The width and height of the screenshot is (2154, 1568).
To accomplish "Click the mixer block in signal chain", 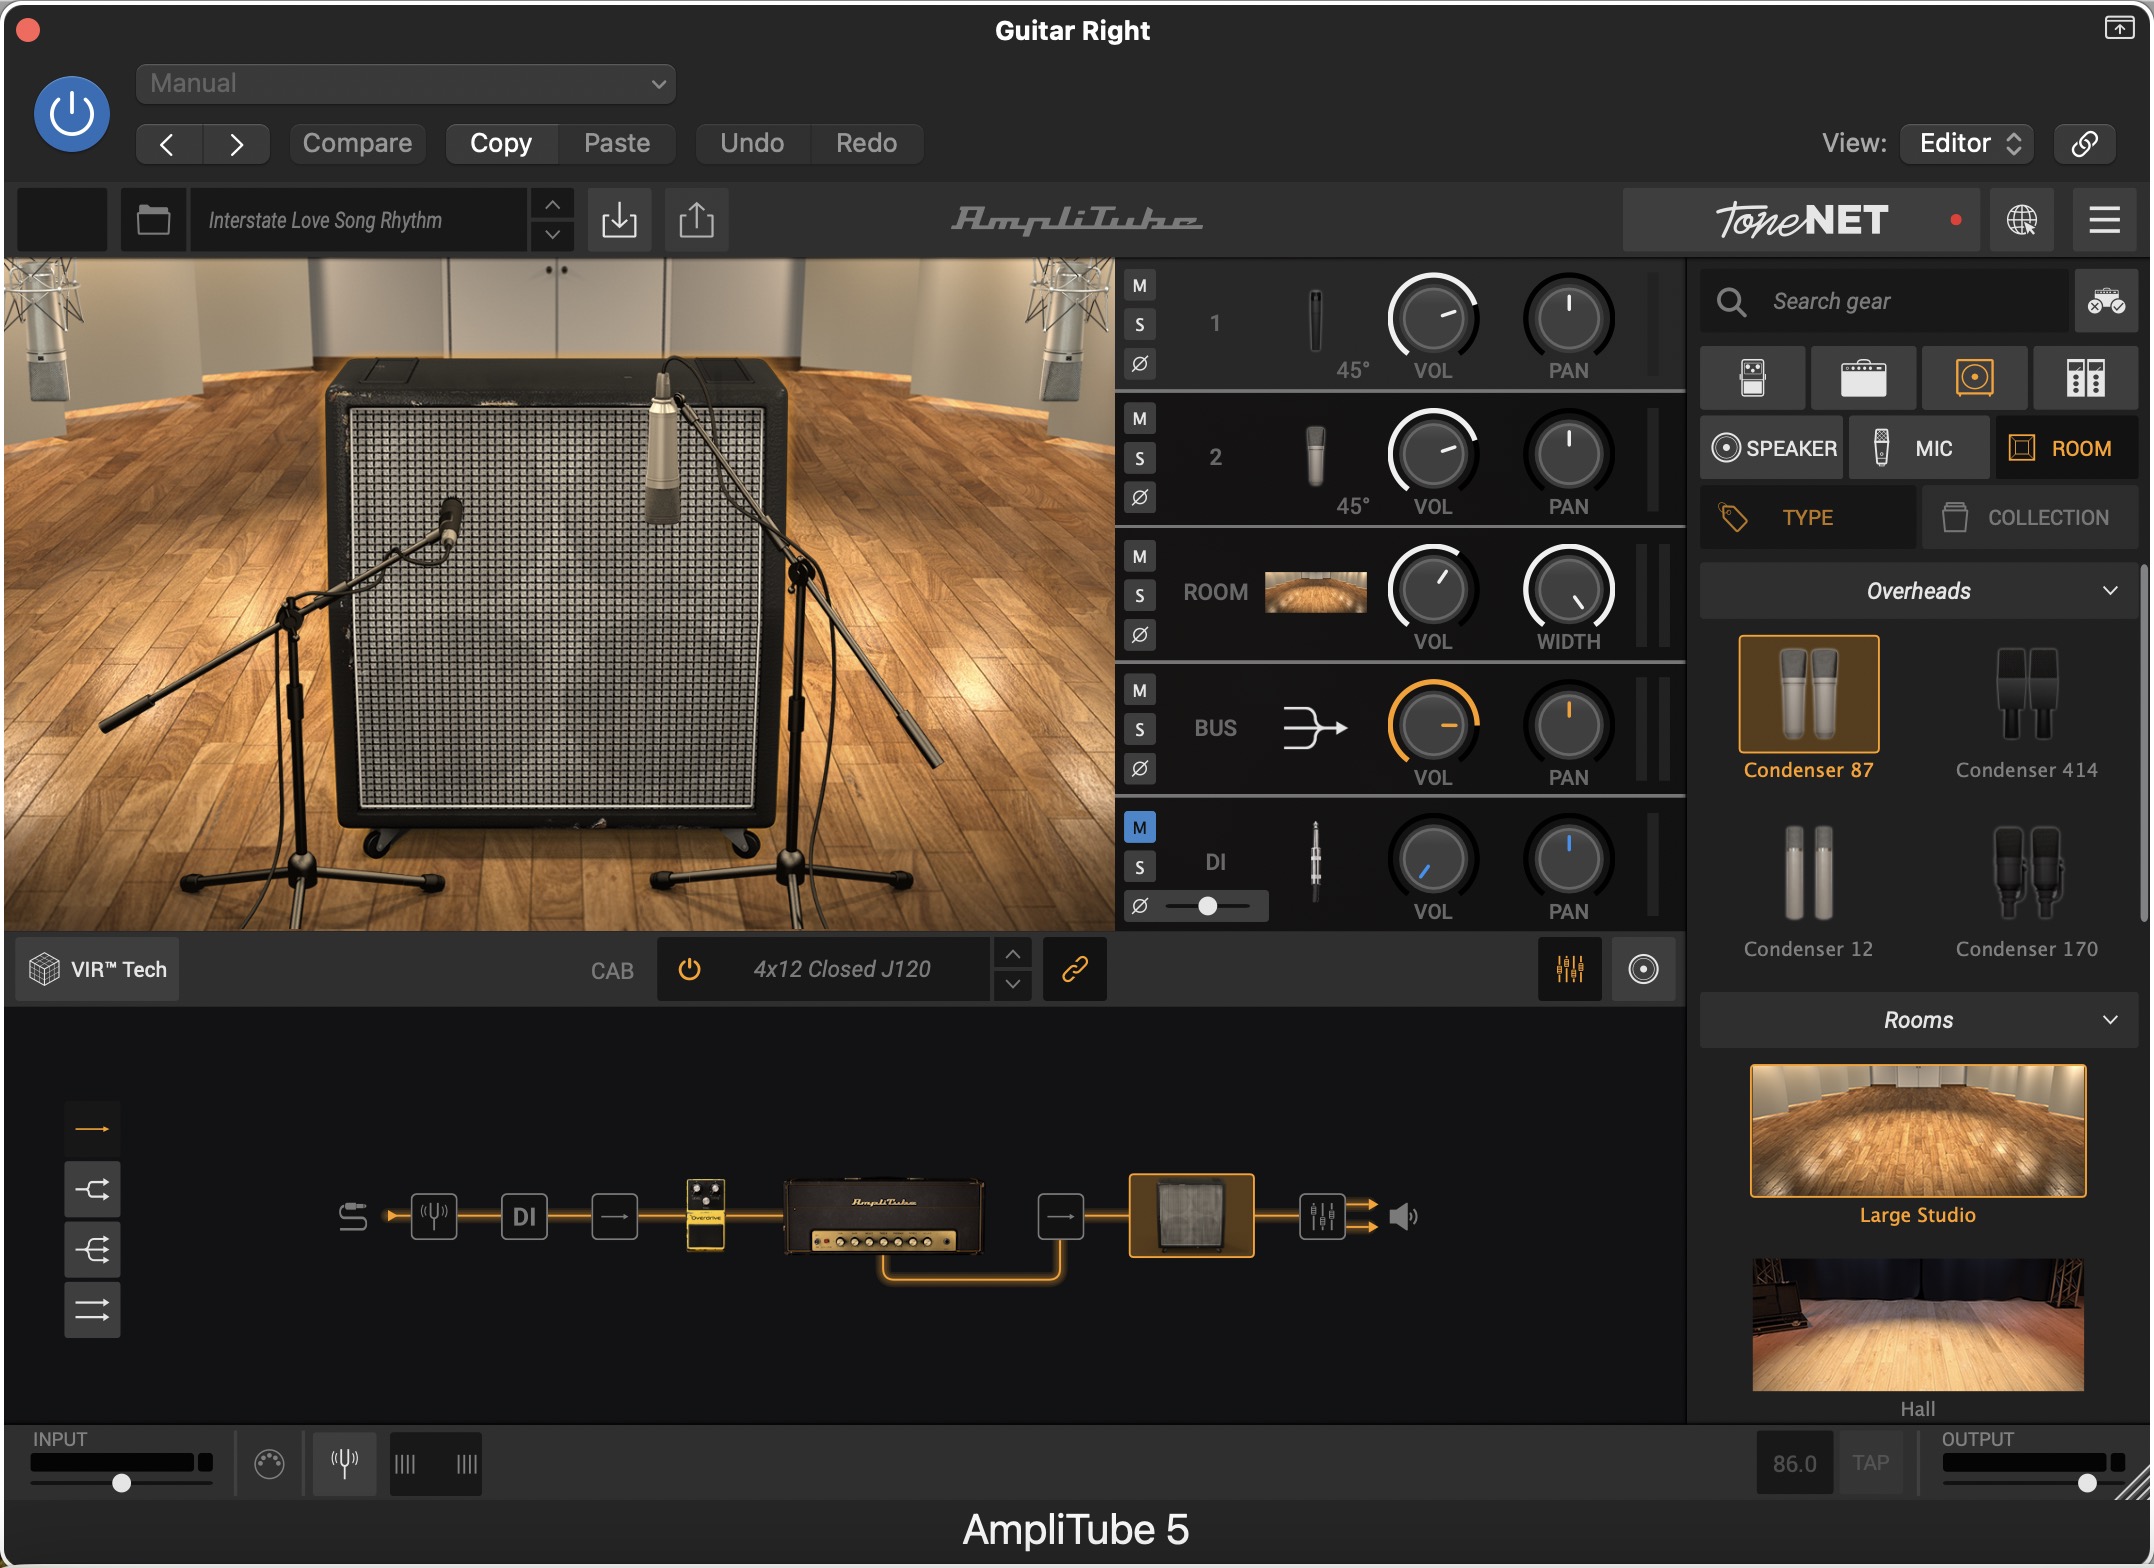I will coord(1322,1216).
